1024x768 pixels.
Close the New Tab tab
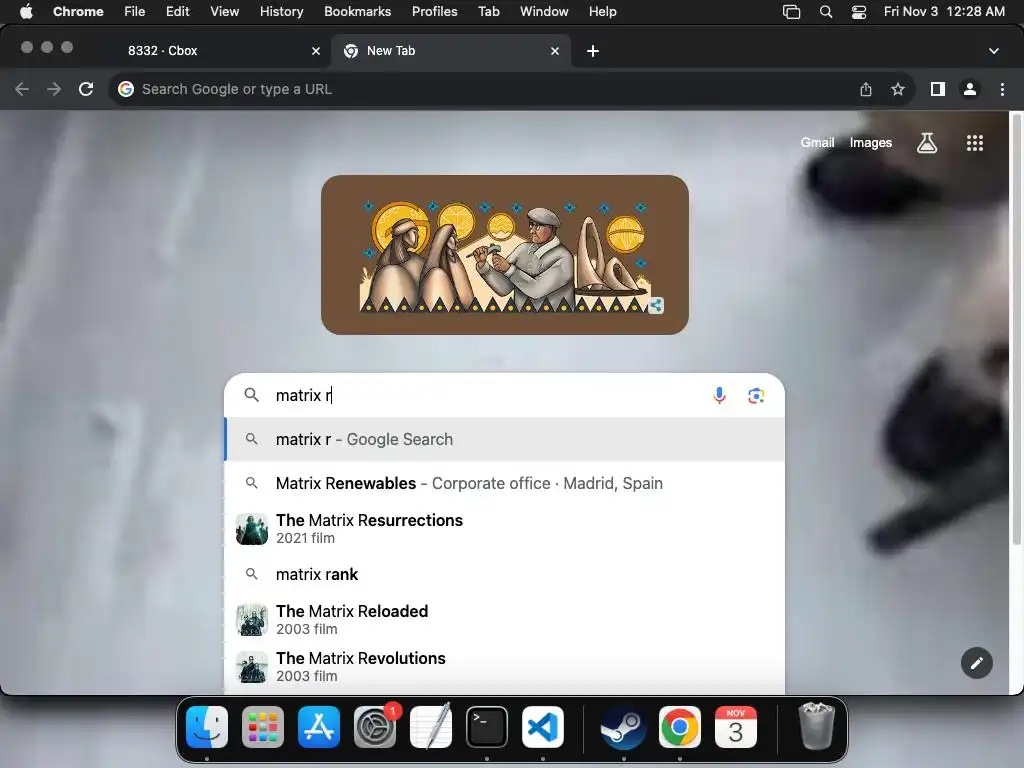pyautogui.click(x=555, y=51)
